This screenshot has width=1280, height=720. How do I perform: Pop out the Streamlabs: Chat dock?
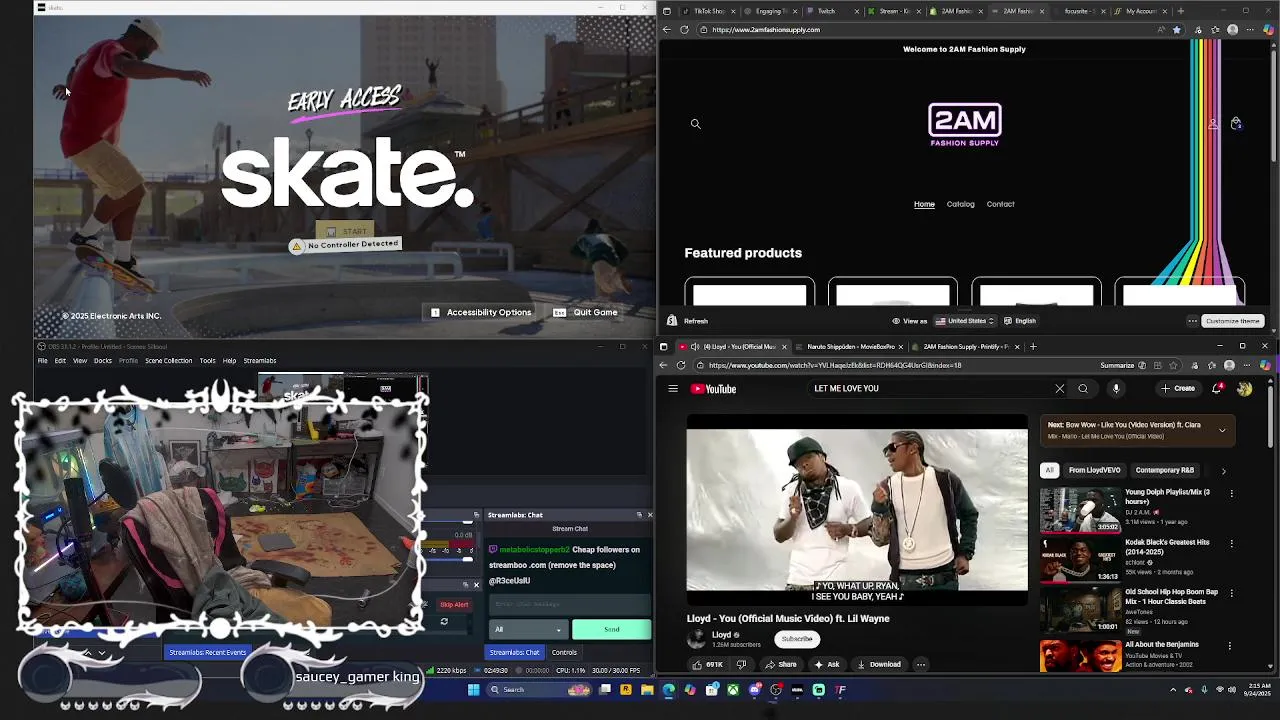[x=639, y=515]
